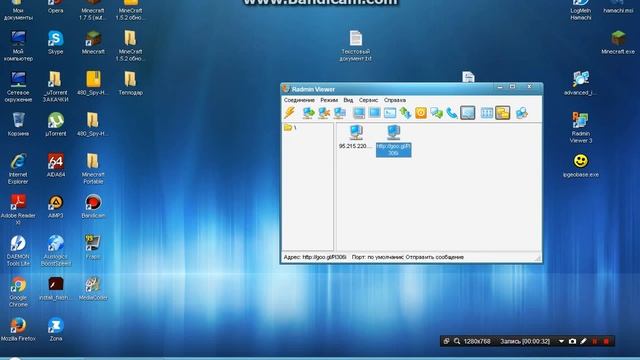Select ipgeobase.exe smiley icon
Screen dimensions: 640x360
coord(580,165)
